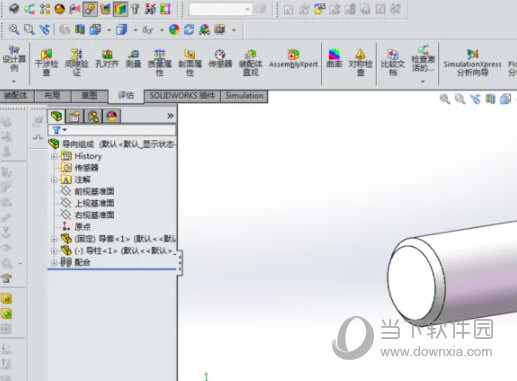Open Hide/Show Items dropdown arrow
The height and width of the screenshot is (381, 517).
pyautogui.click(x=162, y=30)
